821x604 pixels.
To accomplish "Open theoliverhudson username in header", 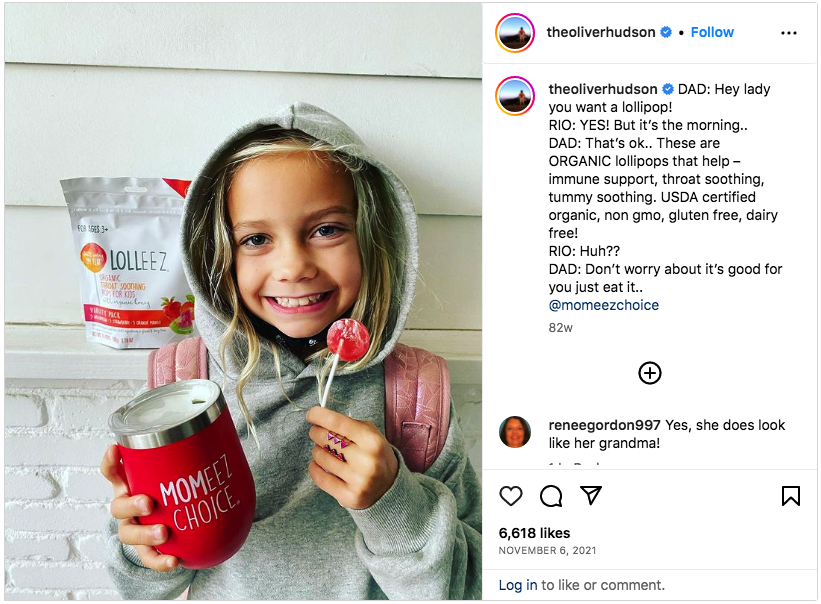I will pos(601,32).
